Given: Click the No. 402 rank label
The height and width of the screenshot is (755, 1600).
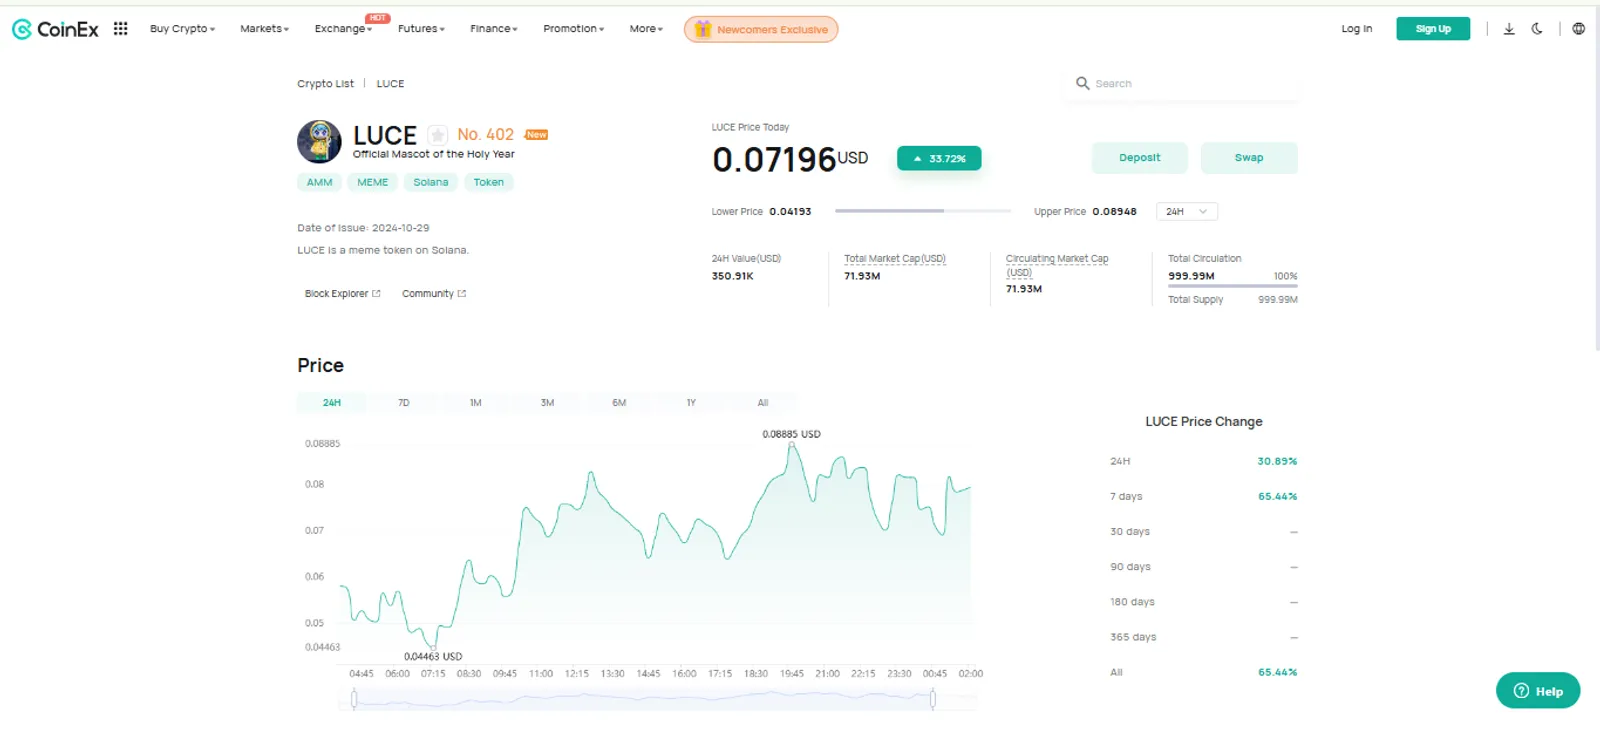Looking at the screenshot, I should [x=485, y=134].
